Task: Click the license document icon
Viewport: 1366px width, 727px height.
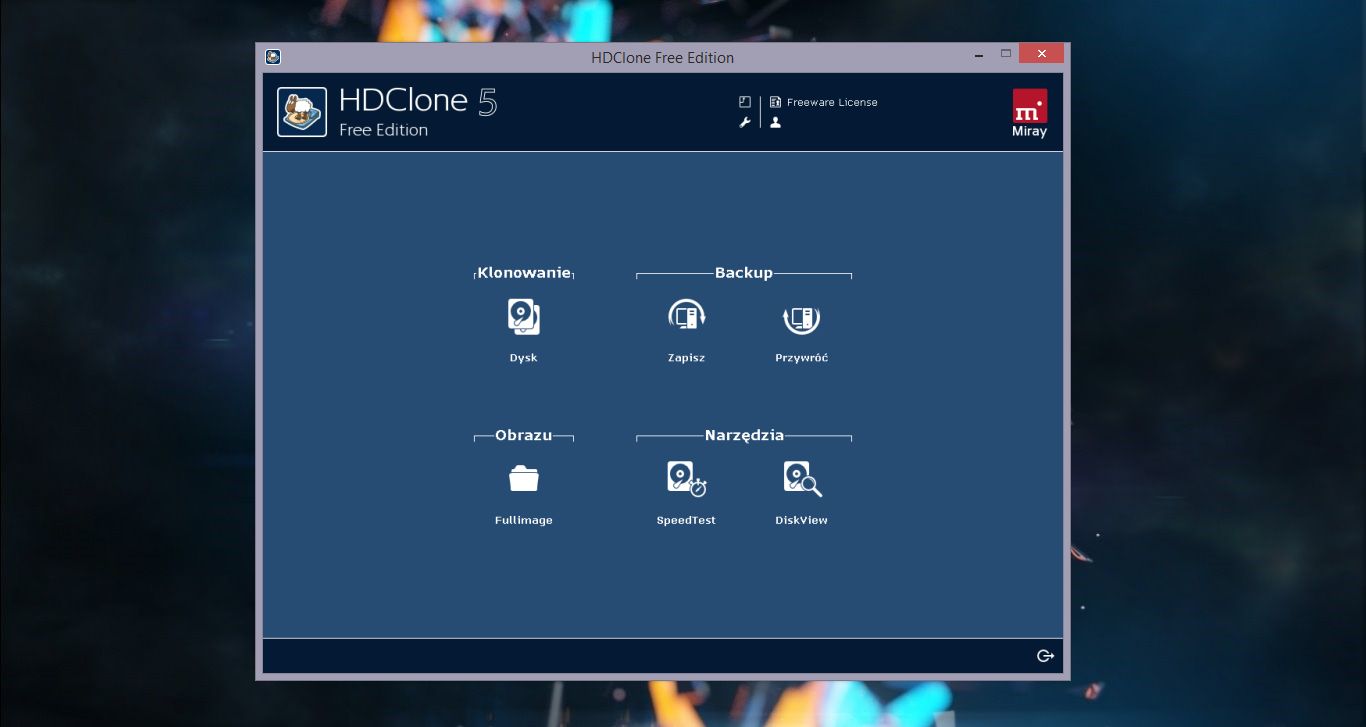Action: pyautogui.click(x=775, y=102)
